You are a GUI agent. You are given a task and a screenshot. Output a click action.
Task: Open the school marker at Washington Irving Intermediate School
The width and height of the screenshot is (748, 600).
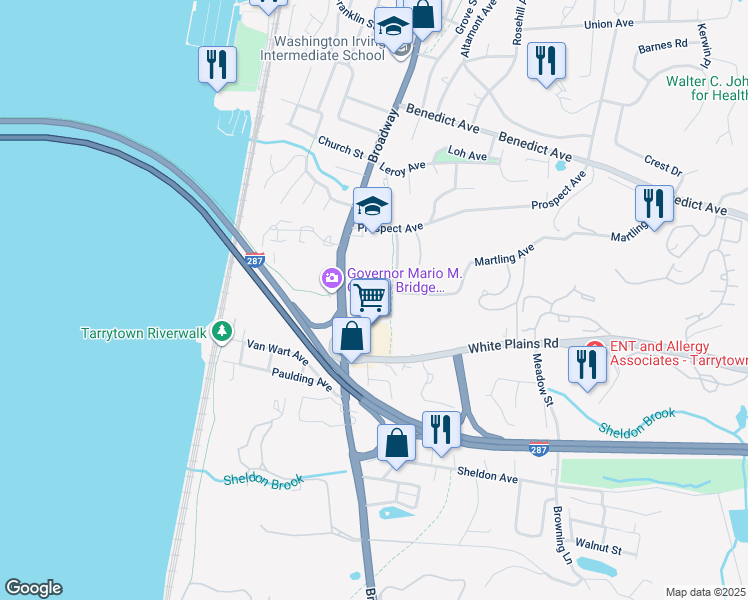click(x=393, y=28)
